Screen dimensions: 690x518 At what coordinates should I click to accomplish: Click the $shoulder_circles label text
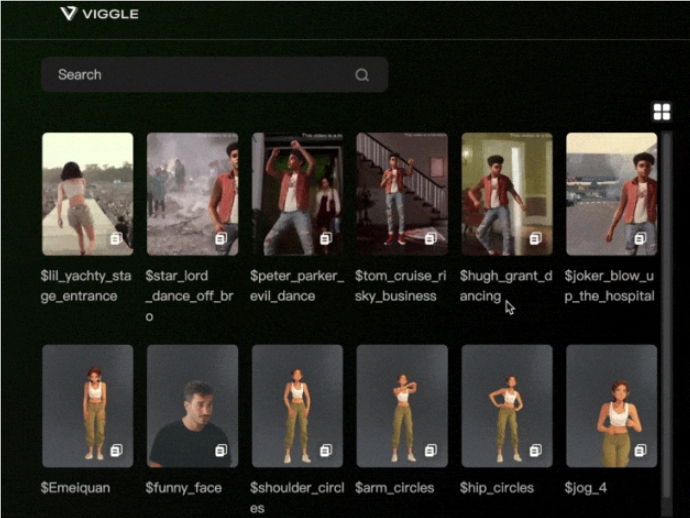(x=297, y=498)
